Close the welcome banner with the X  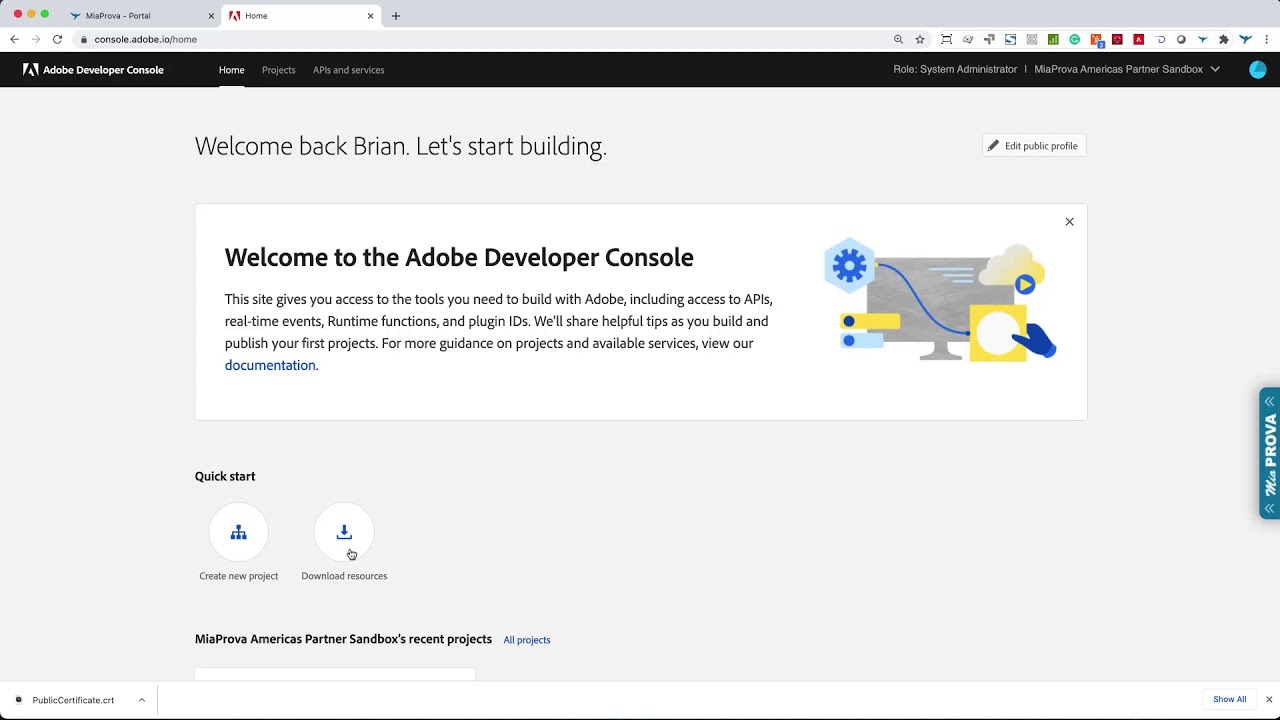click(x=1069, y=222)
